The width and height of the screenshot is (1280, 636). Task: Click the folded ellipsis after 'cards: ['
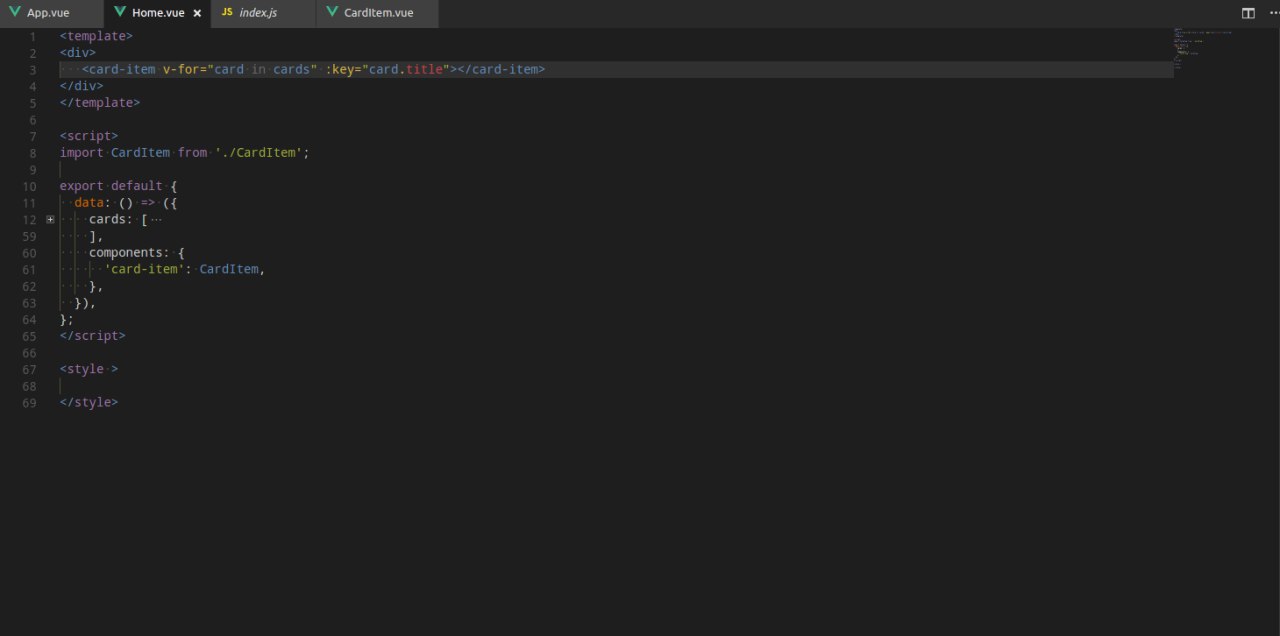point(155,219)
